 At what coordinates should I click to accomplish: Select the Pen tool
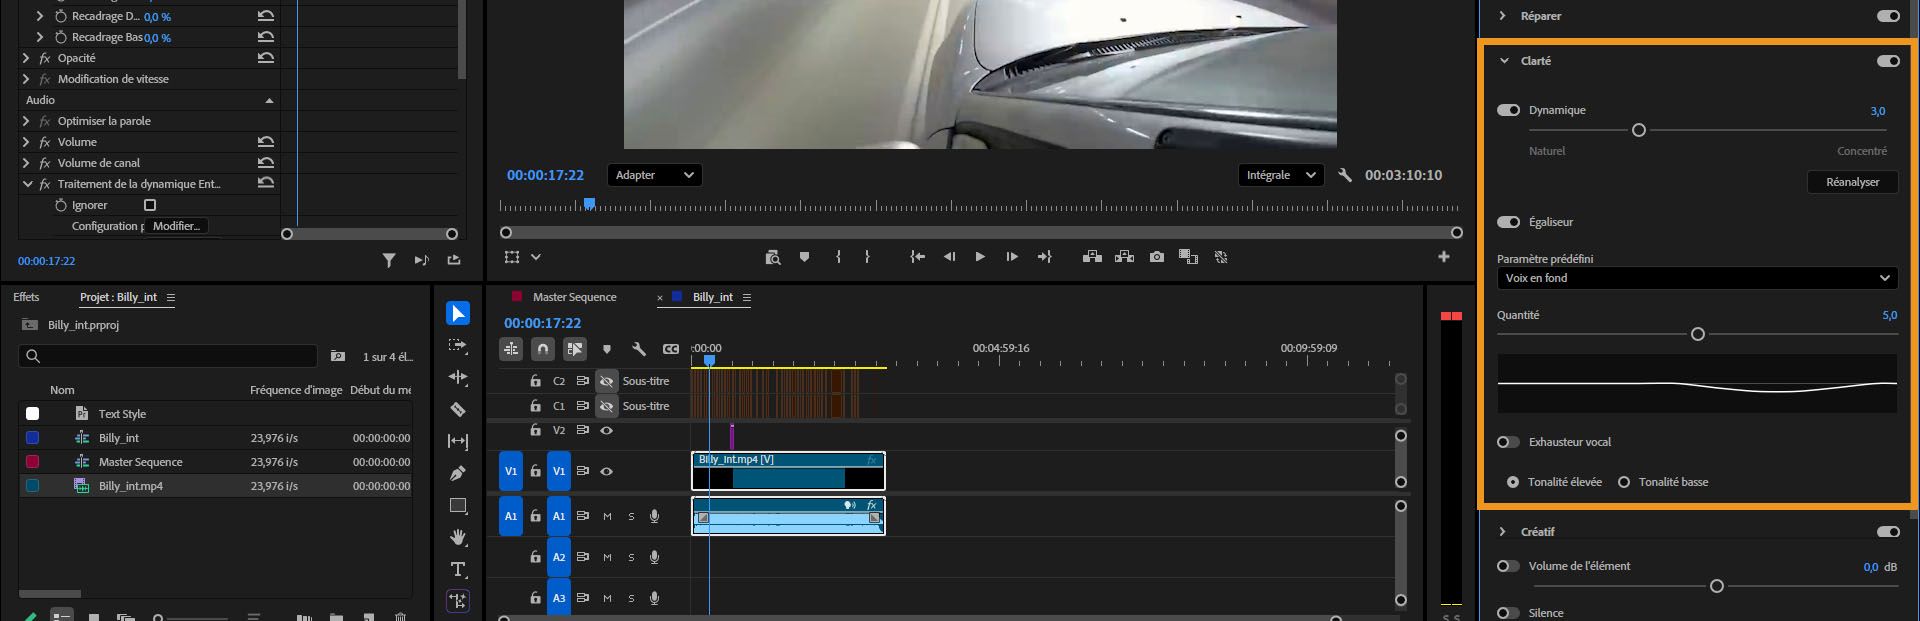[458, 473]
